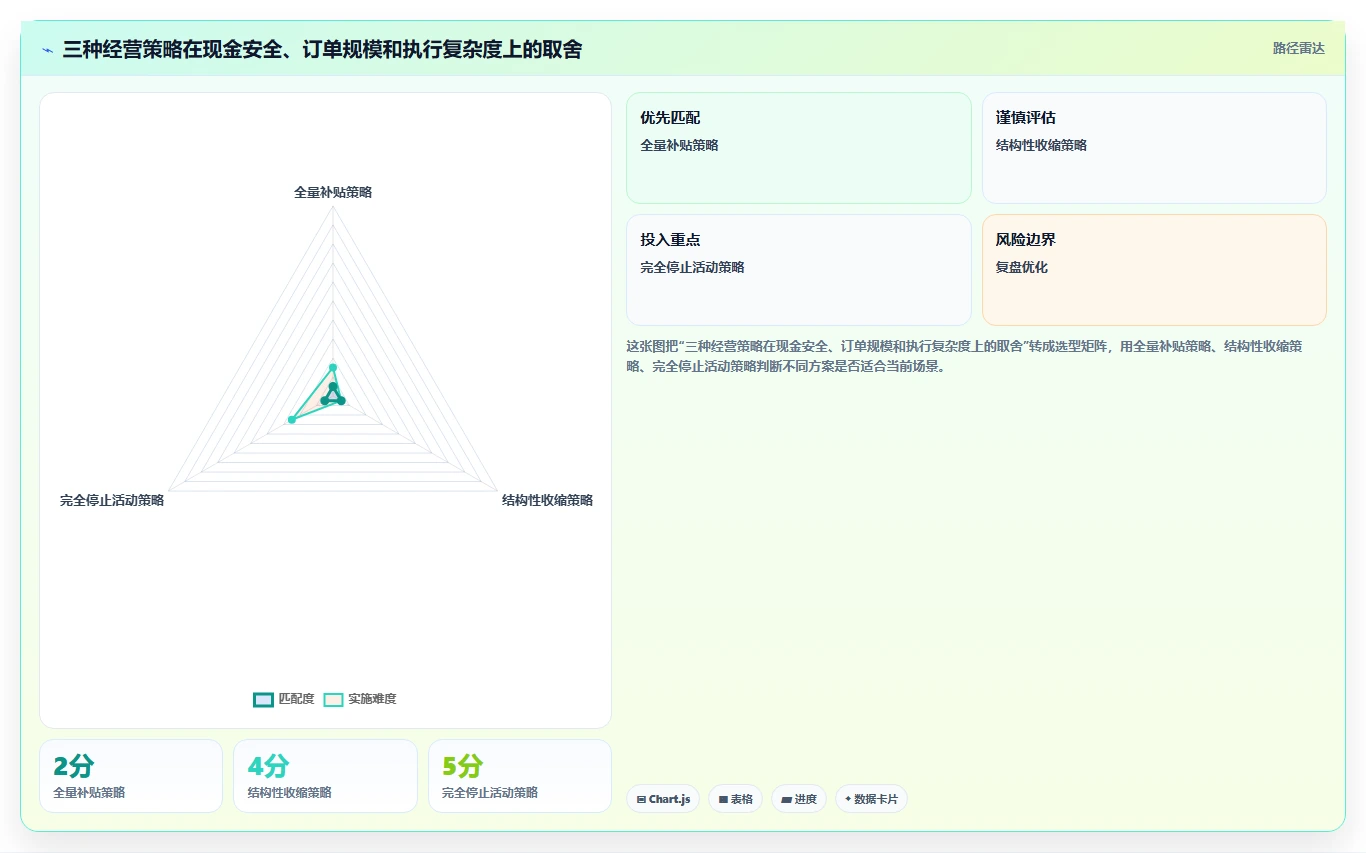1366x853 pixels.
Task: Click the 2分 score card
Action: click(x=131, y=776)
